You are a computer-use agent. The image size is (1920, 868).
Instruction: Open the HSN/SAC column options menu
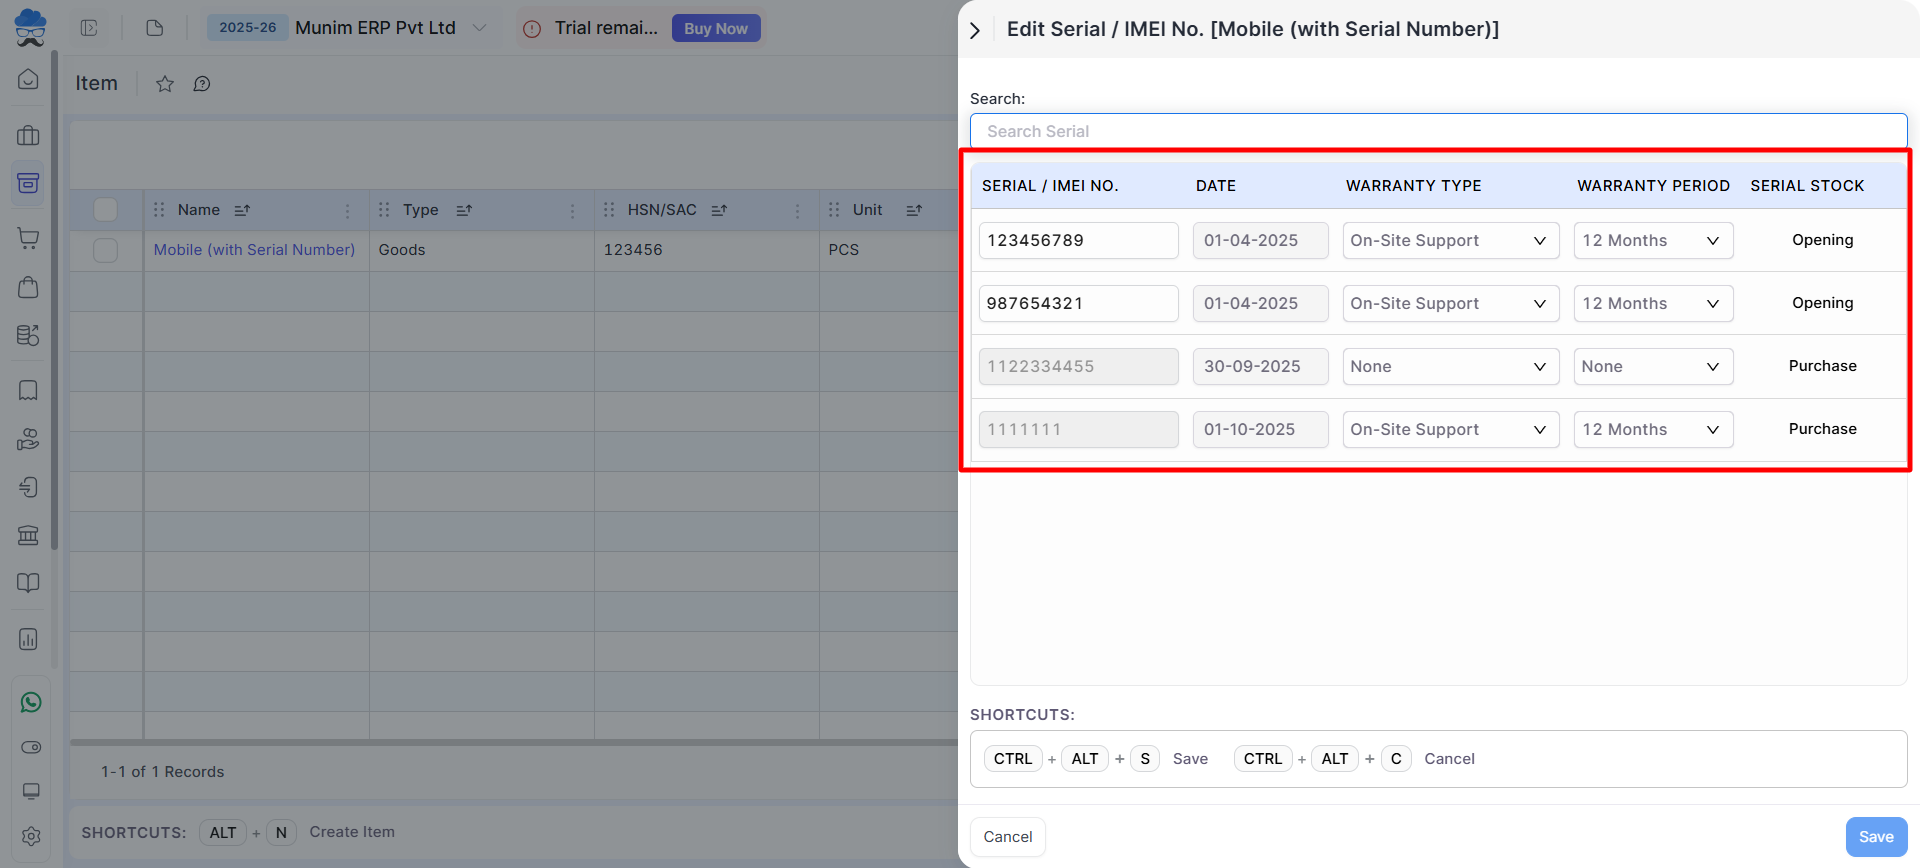point(797,210)
